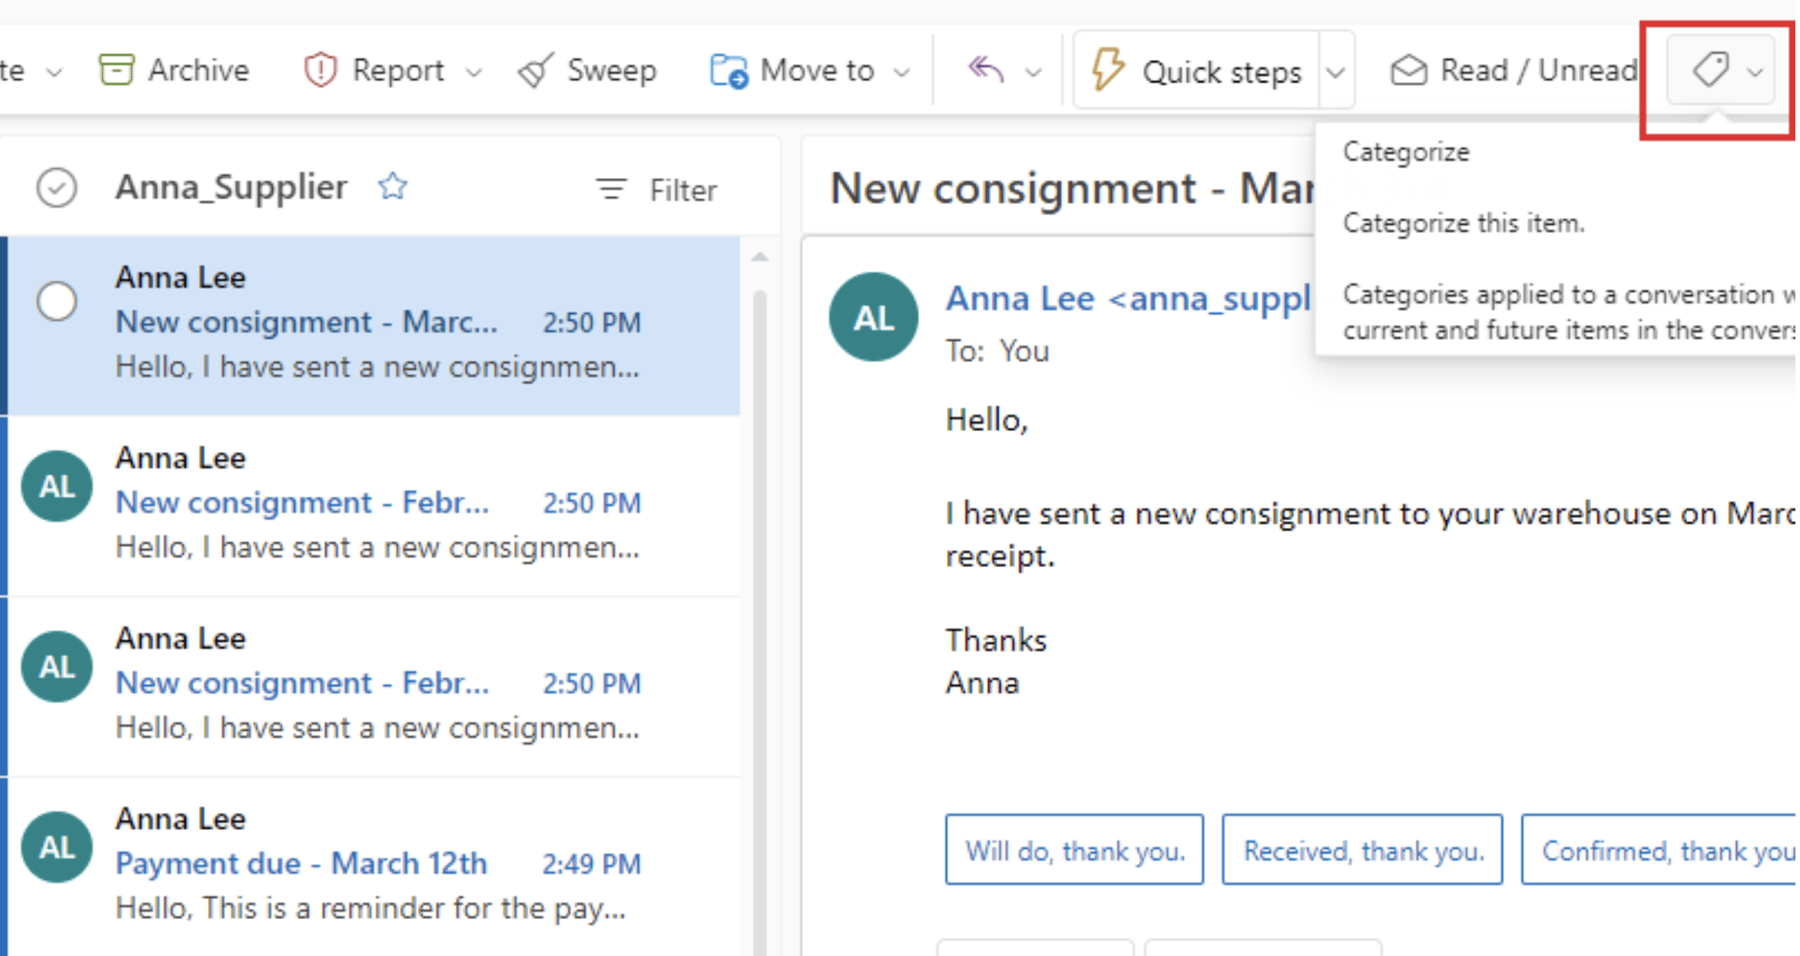Screen dimensions: 1800x956
Task: Archive the selected email
Action: (x=173, y=69)
